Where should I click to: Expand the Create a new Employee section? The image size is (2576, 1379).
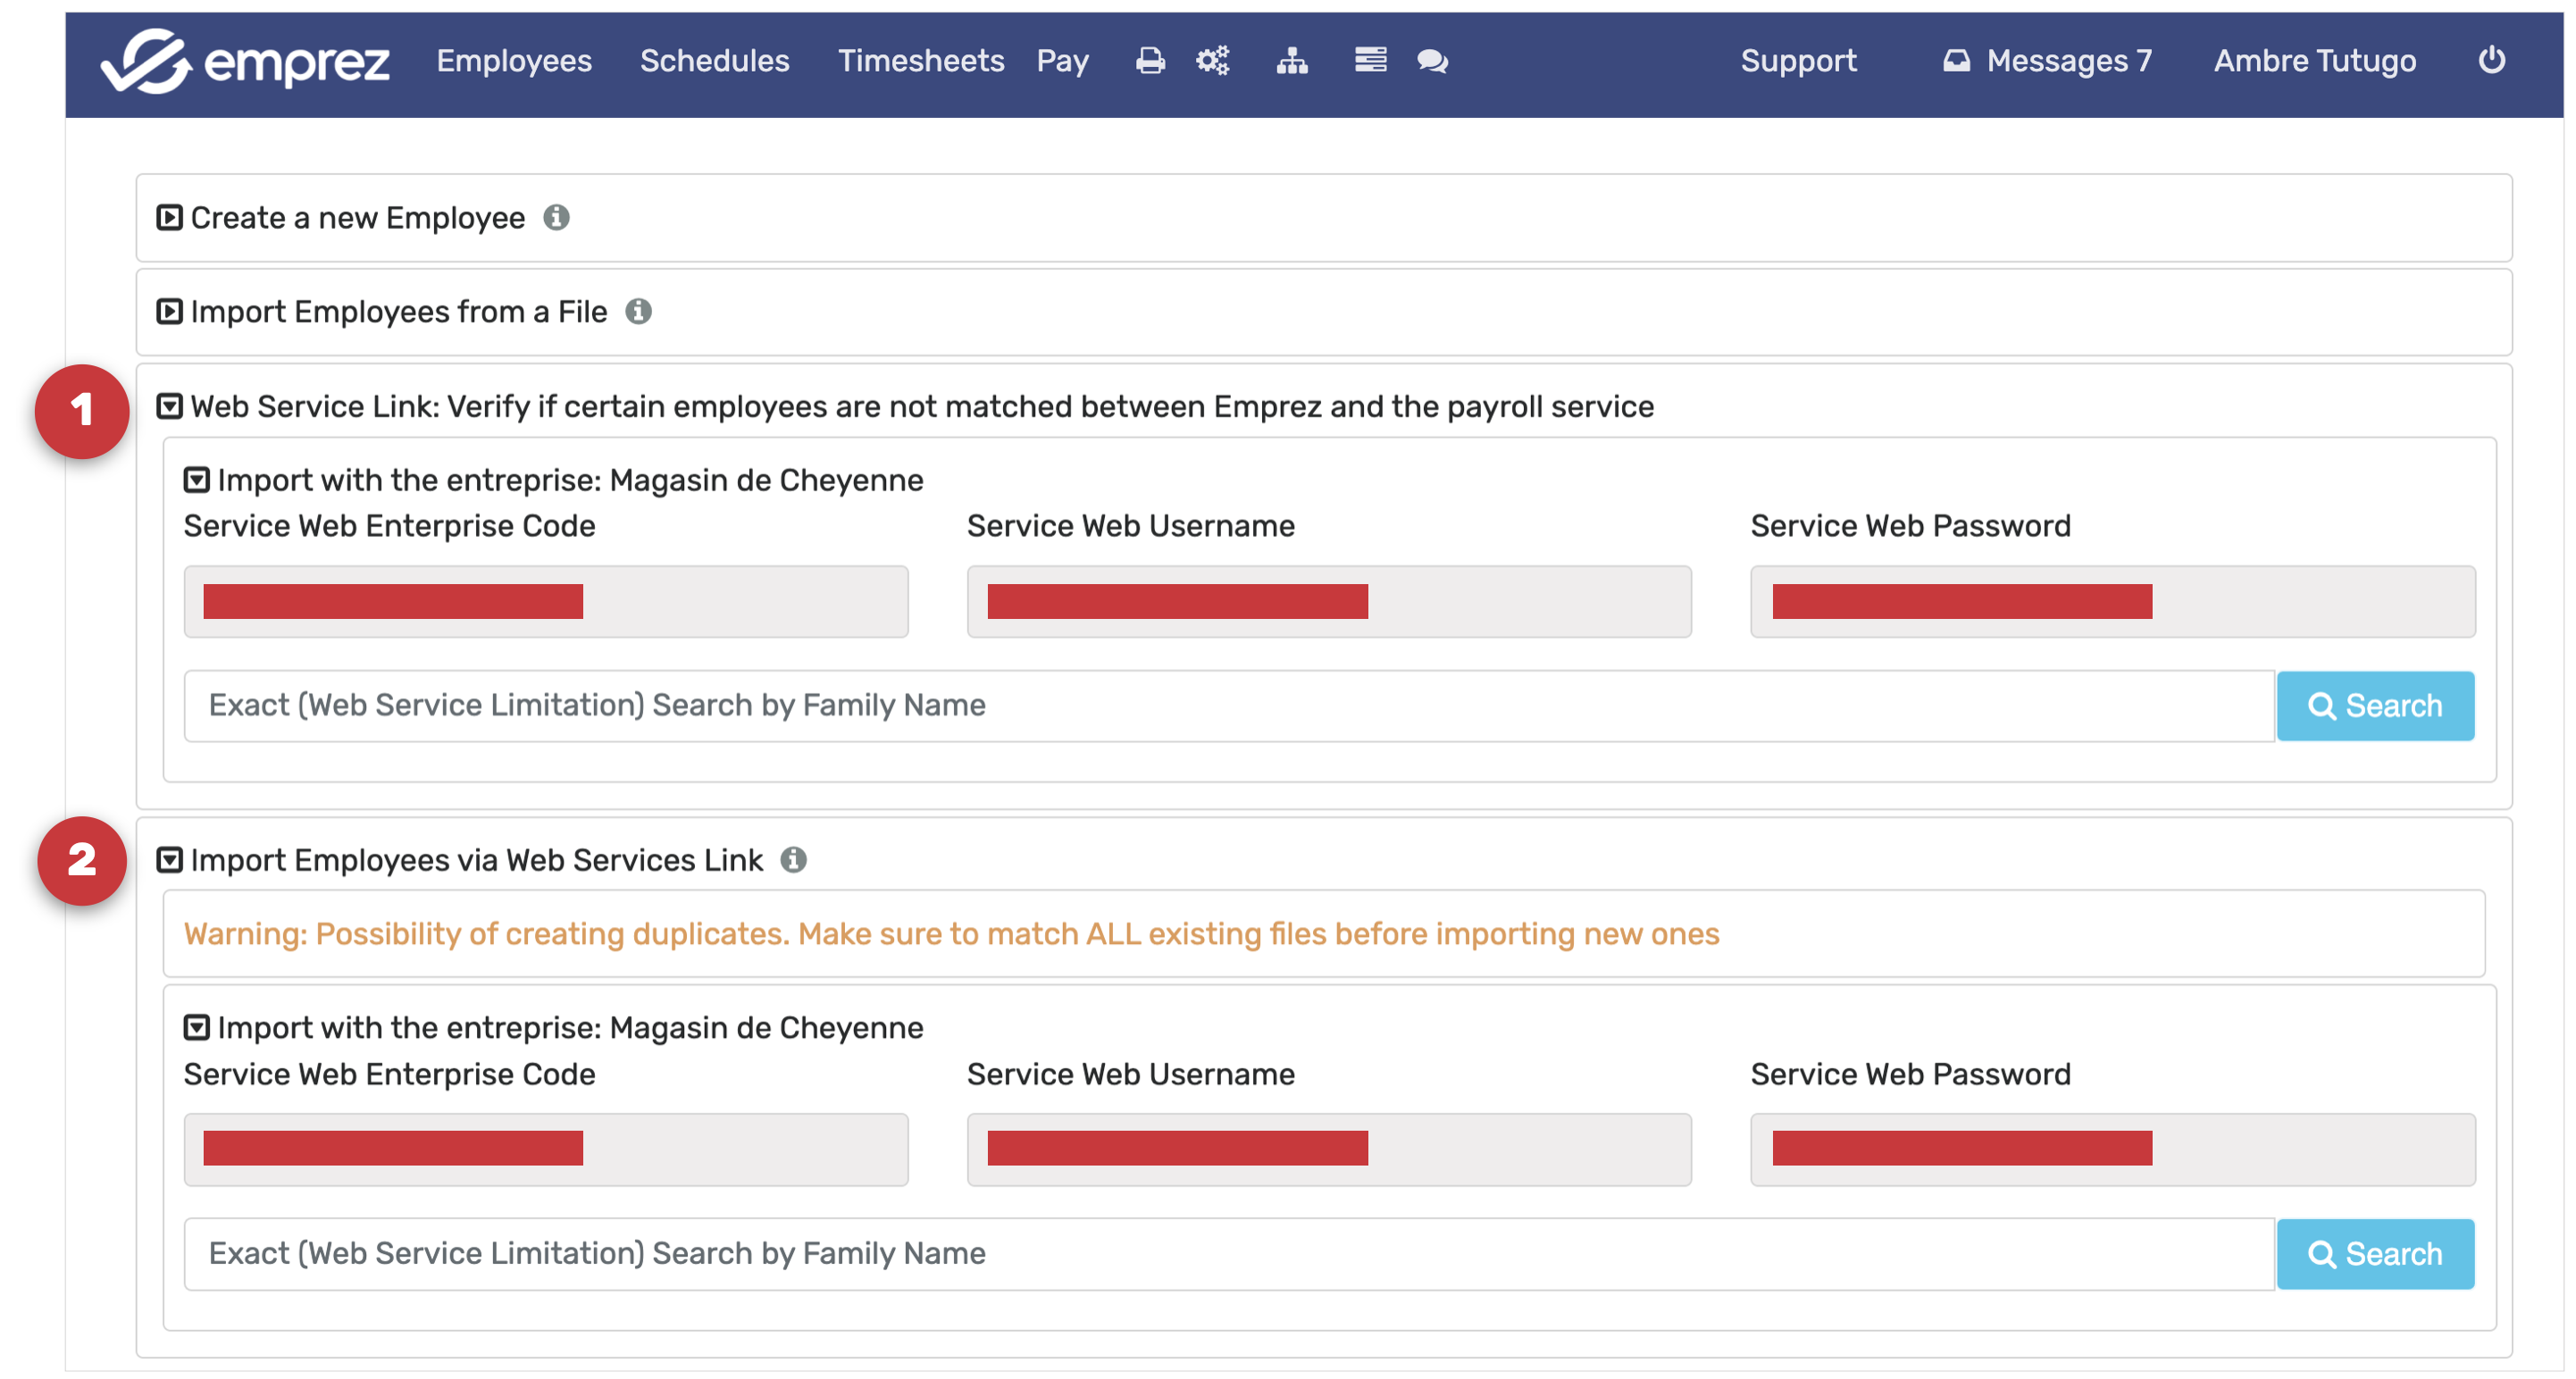click(x=170, y=217)
